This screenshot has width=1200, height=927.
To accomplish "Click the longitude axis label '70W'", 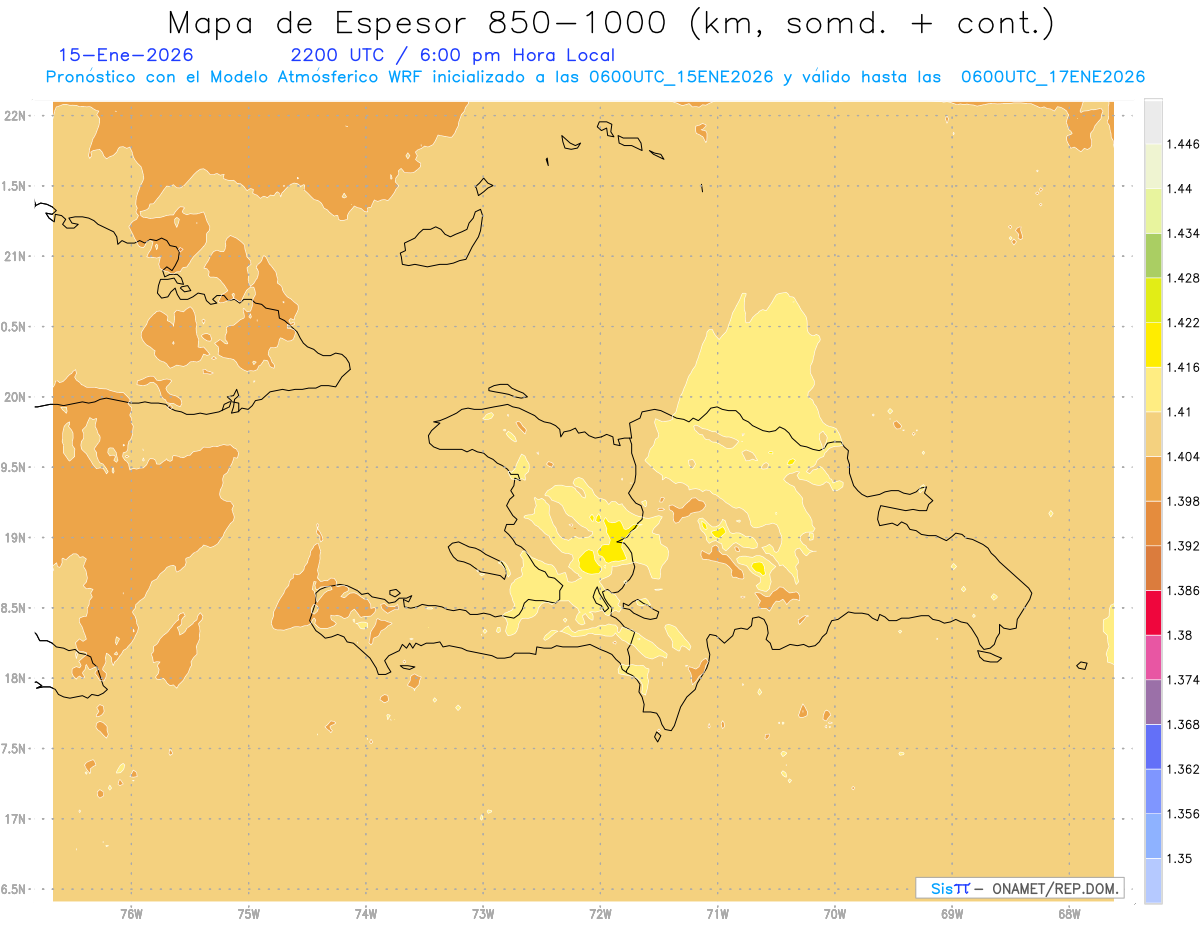I will [x=835, y=914].
